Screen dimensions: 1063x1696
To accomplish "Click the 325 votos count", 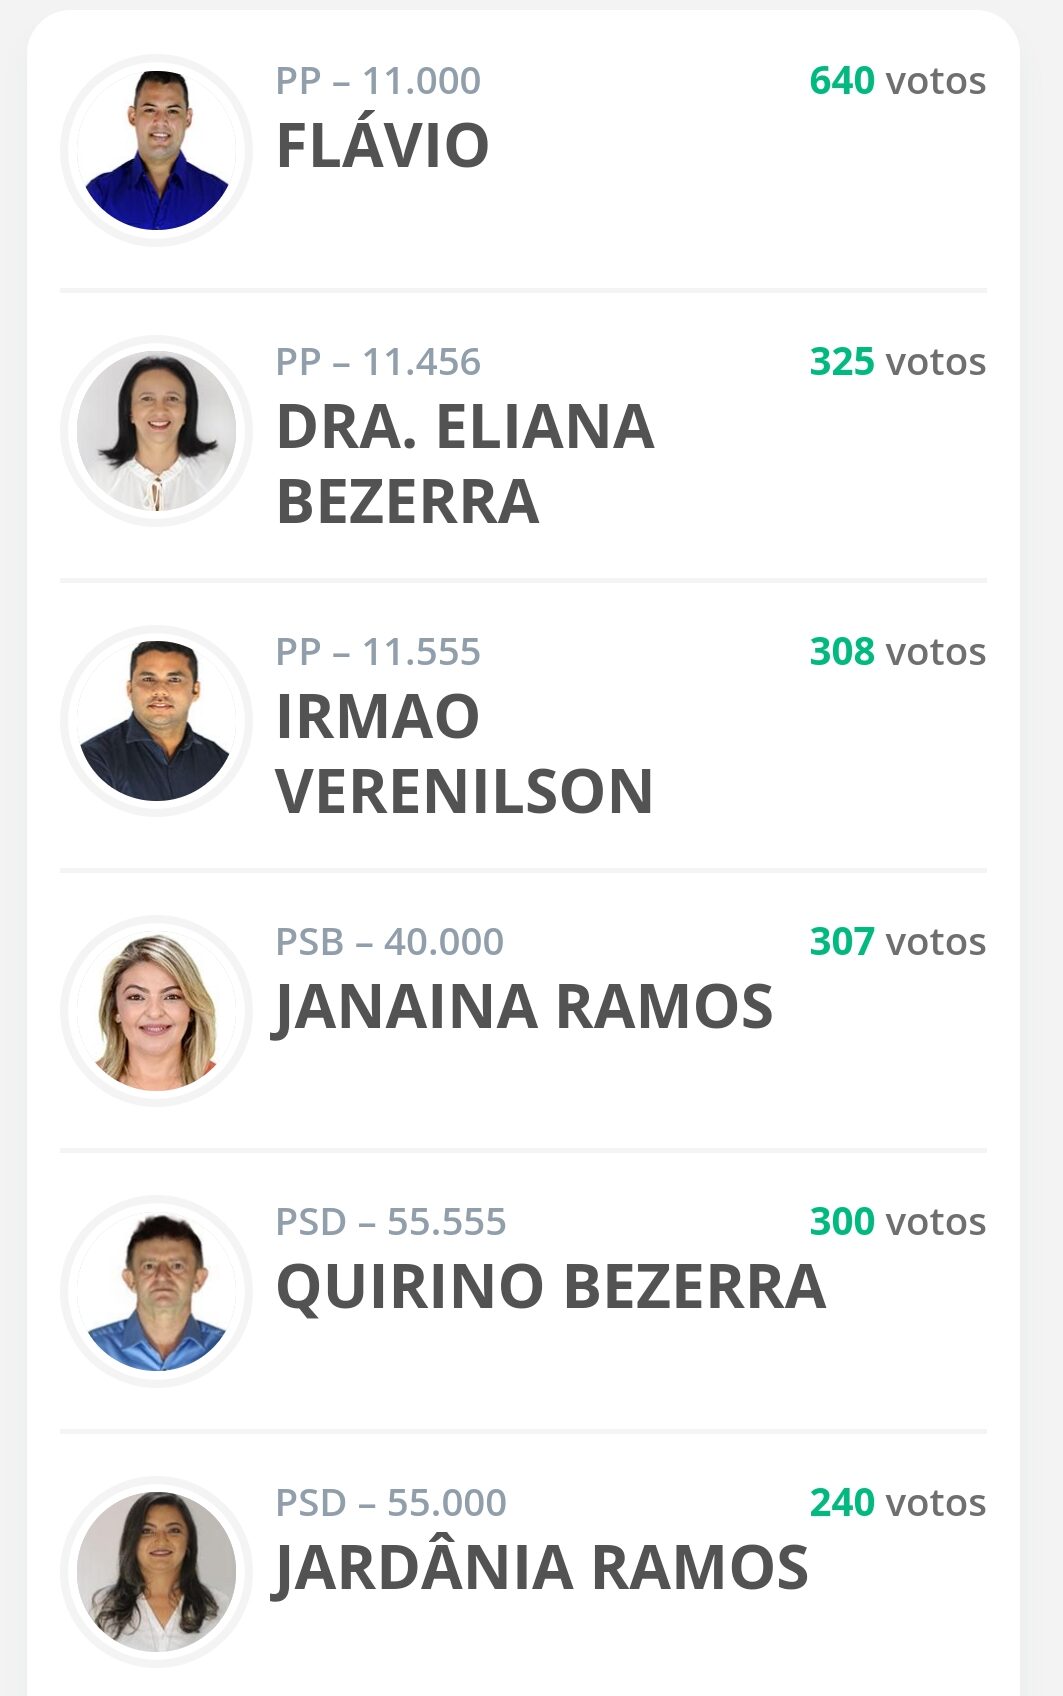I will (898, 362).
